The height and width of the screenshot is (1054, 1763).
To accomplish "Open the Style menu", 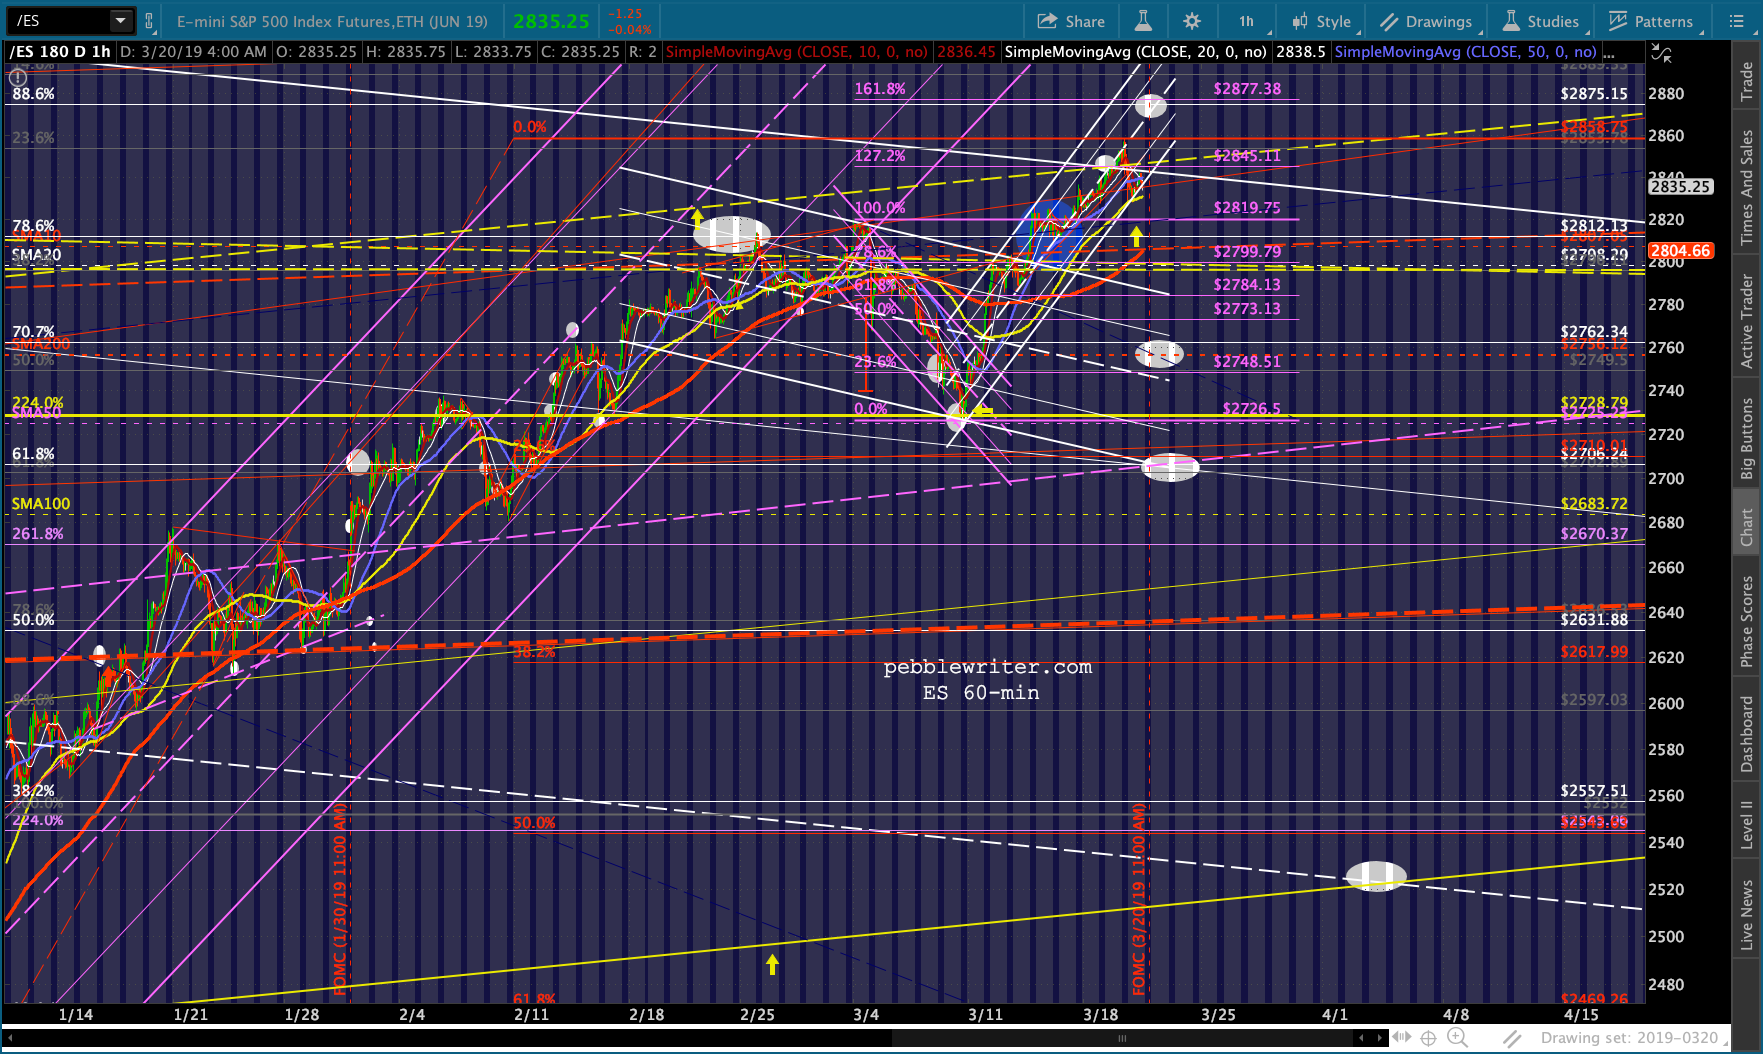I will pos(1321,21).
